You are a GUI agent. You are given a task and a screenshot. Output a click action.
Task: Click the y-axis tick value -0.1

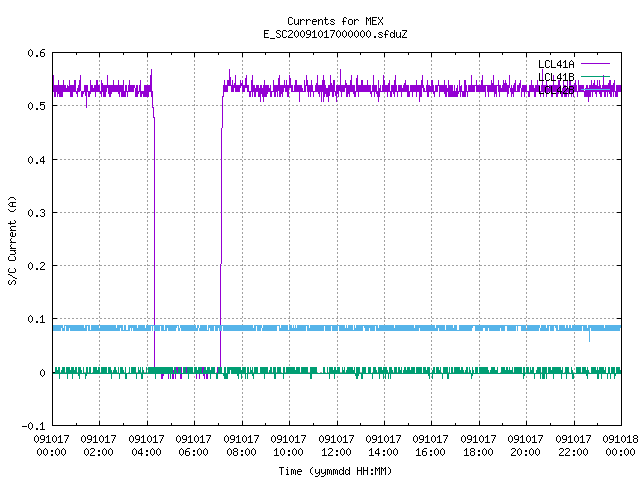[33, 426]
